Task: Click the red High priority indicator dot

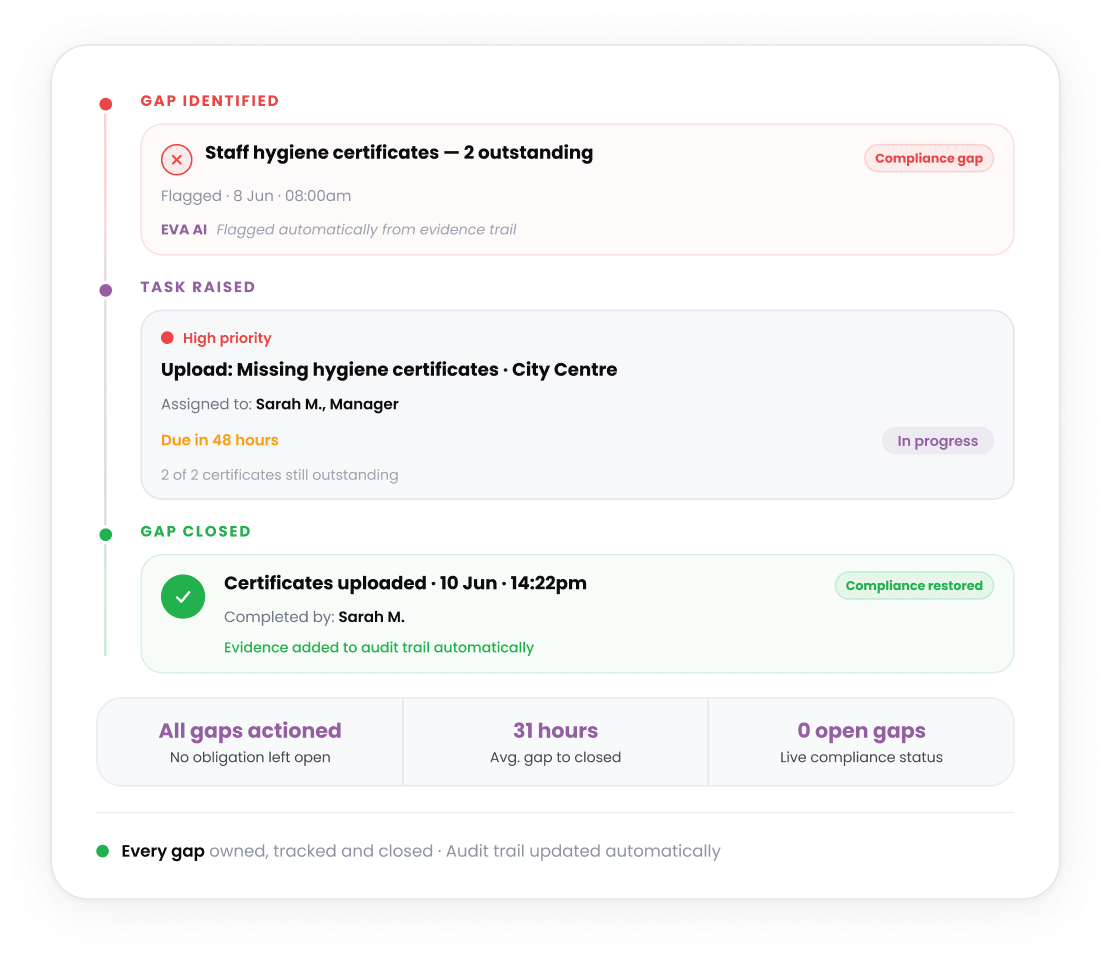Action: (167, 338)
